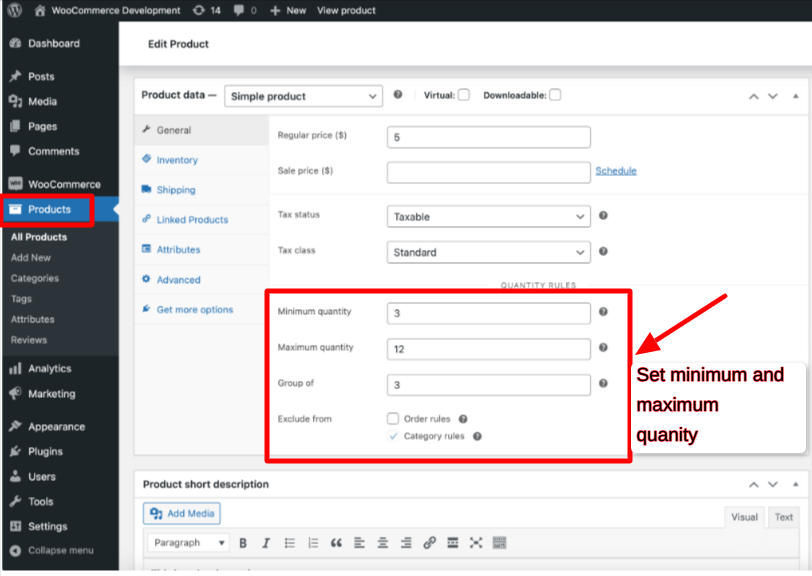Insert a numbered list
Viewport: 812px width, 576px height.
(313, 543)
